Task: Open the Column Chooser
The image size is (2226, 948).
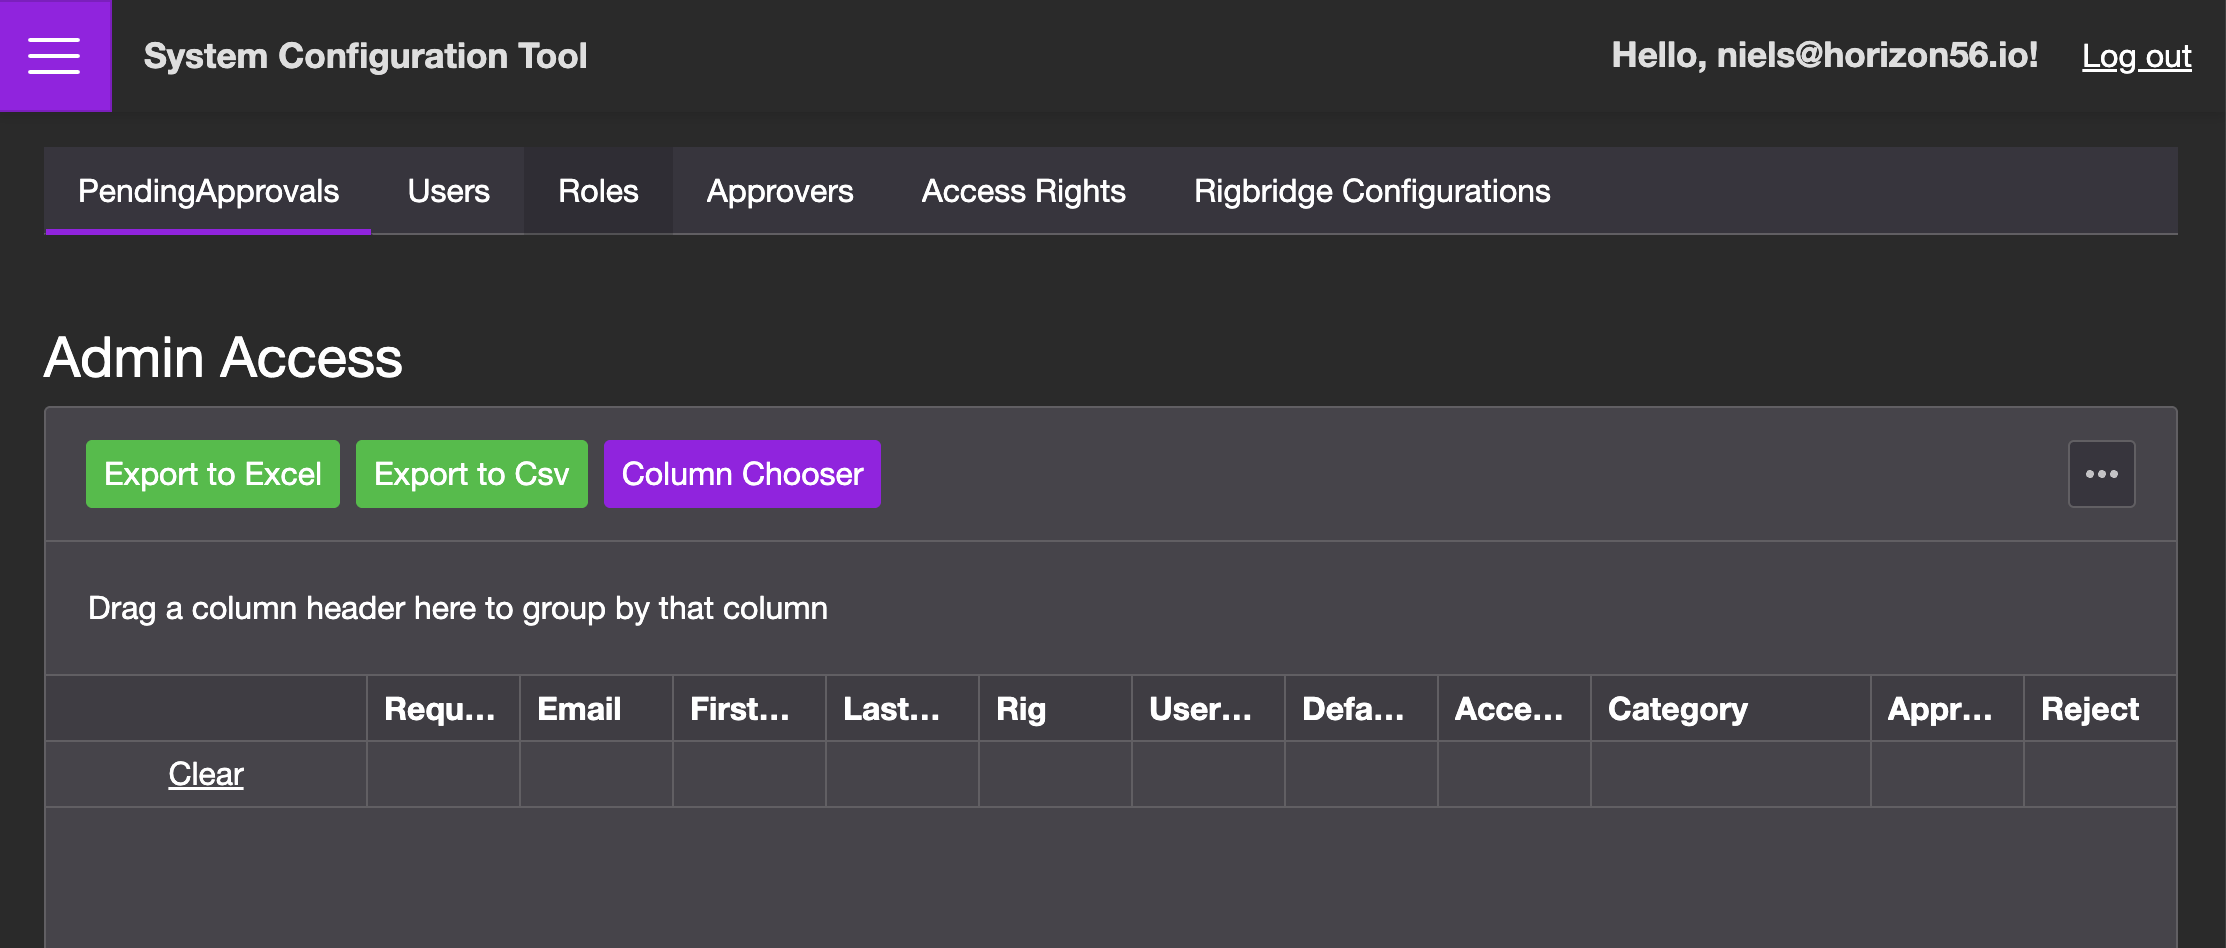Action: pos(742,474)
